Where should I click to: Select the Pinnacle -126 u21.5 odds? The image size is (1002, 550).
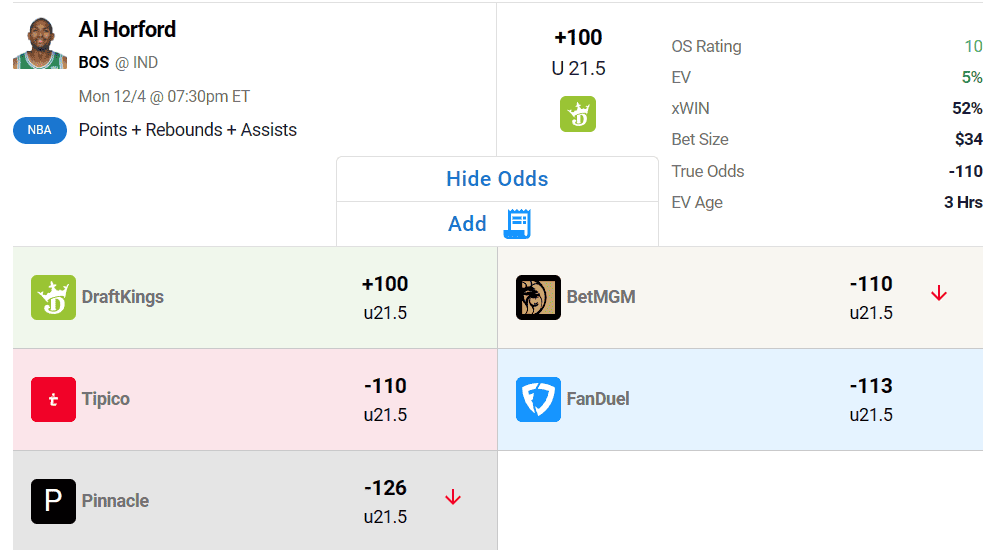255,501
